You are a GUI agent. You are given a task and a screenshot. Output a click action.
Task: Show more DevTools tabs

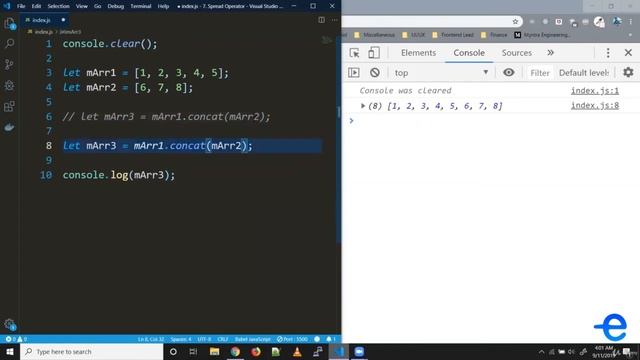[x=551, y=53]
